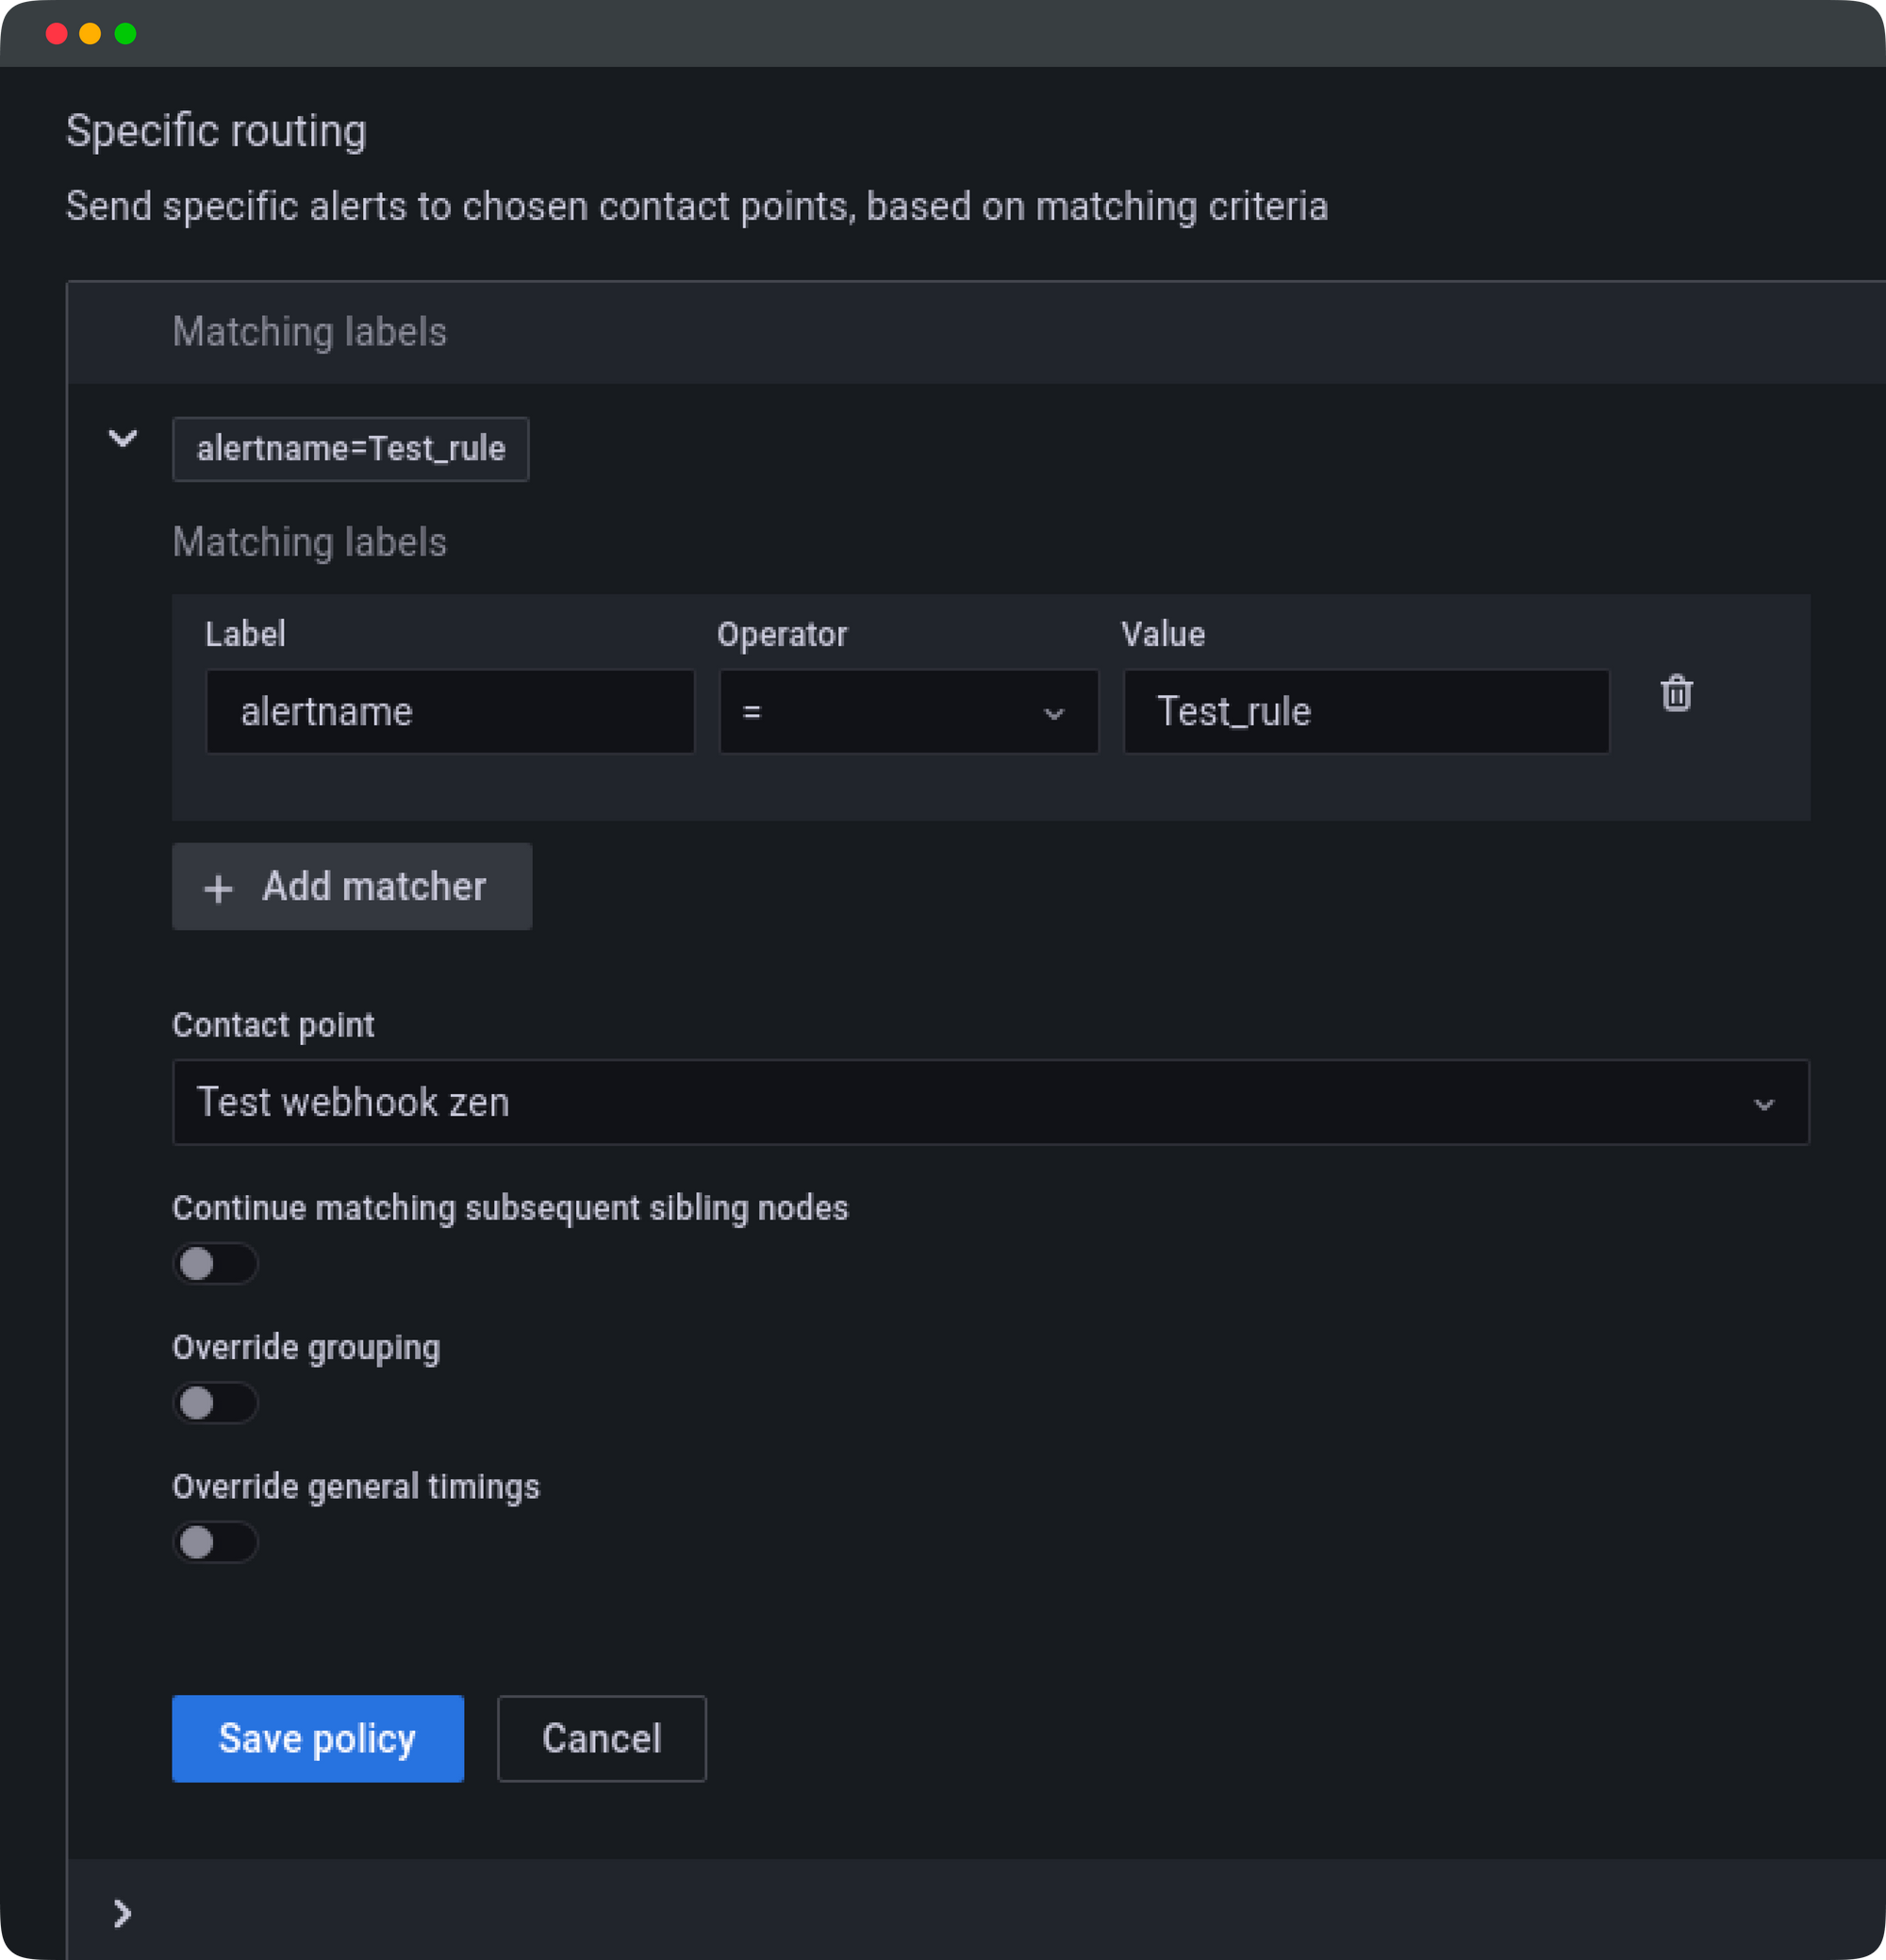Open the Operator dropdown
1886x1960 pixels.
(x=907, y=712)
